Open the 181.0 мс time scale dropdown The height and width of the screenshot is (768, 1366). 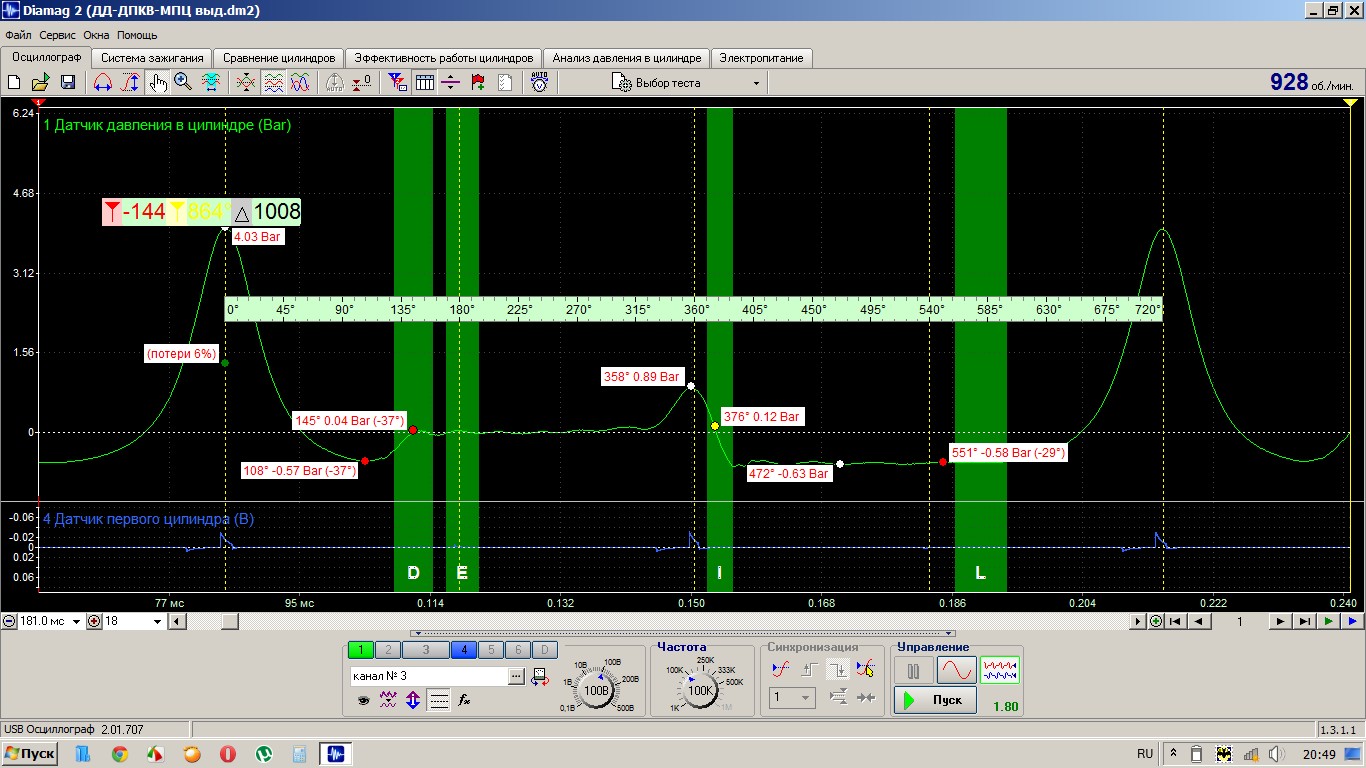75,621
